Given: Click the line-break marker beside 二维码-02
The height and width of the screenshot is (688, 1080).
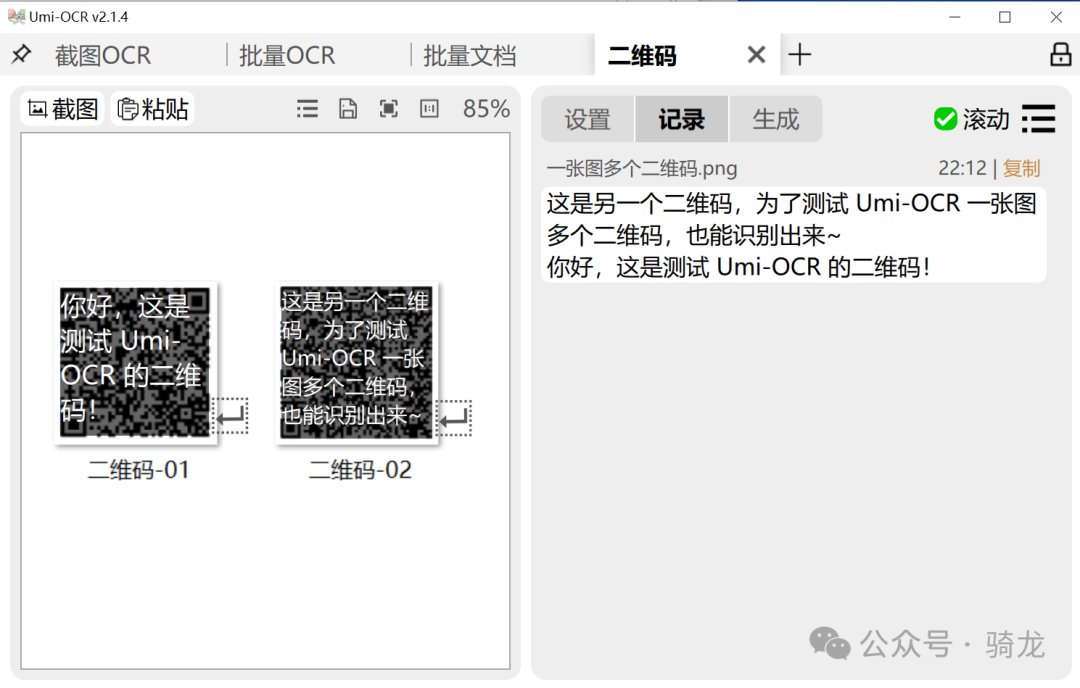Looking at the screenshot, I should point(455,417).
